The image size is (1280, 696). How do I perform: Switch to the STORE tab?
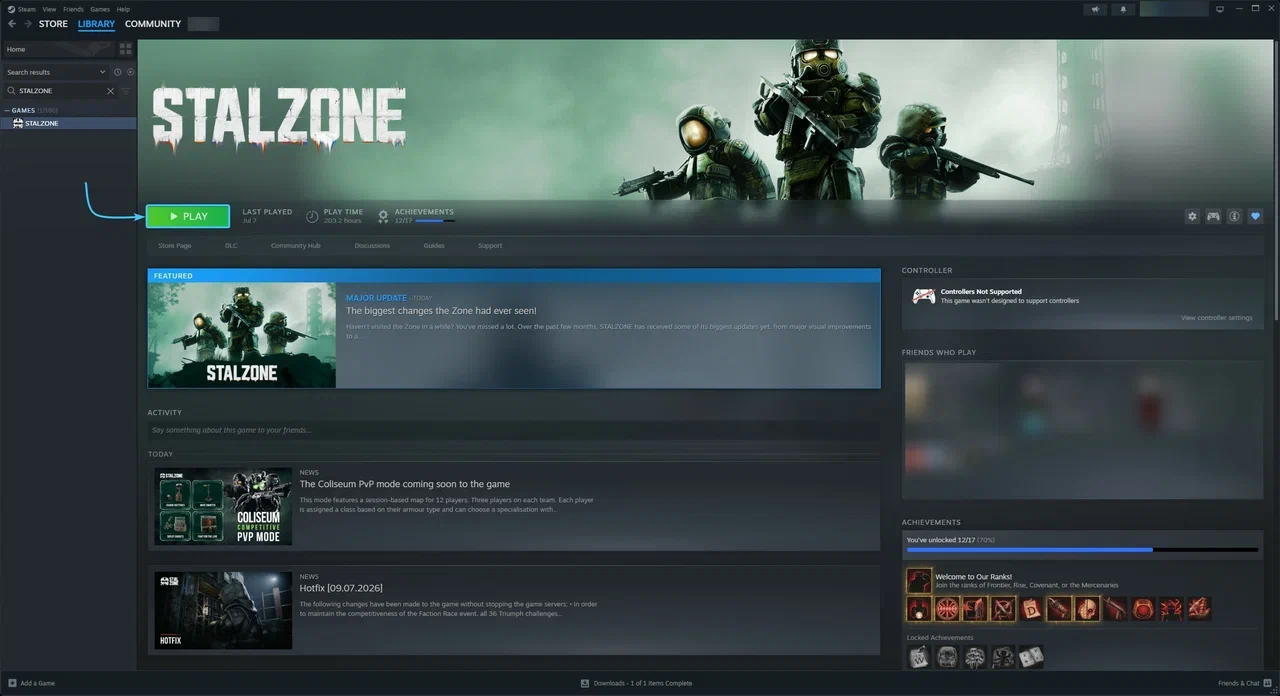click(53, 24)
